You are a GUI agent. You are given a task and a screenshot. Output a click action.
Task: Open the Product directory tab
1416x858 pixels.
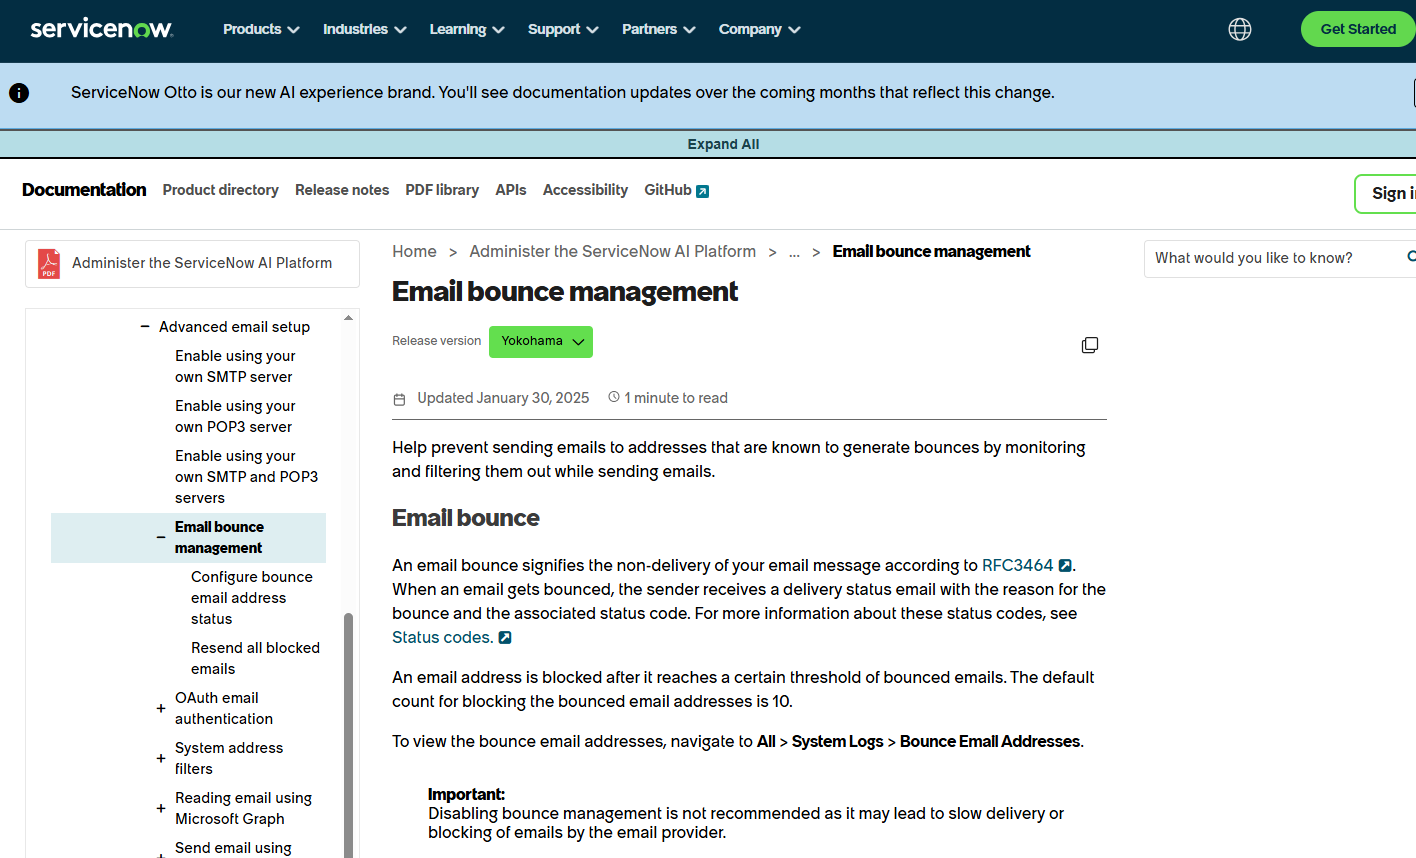pyautogui.click(x=221, y=190)
